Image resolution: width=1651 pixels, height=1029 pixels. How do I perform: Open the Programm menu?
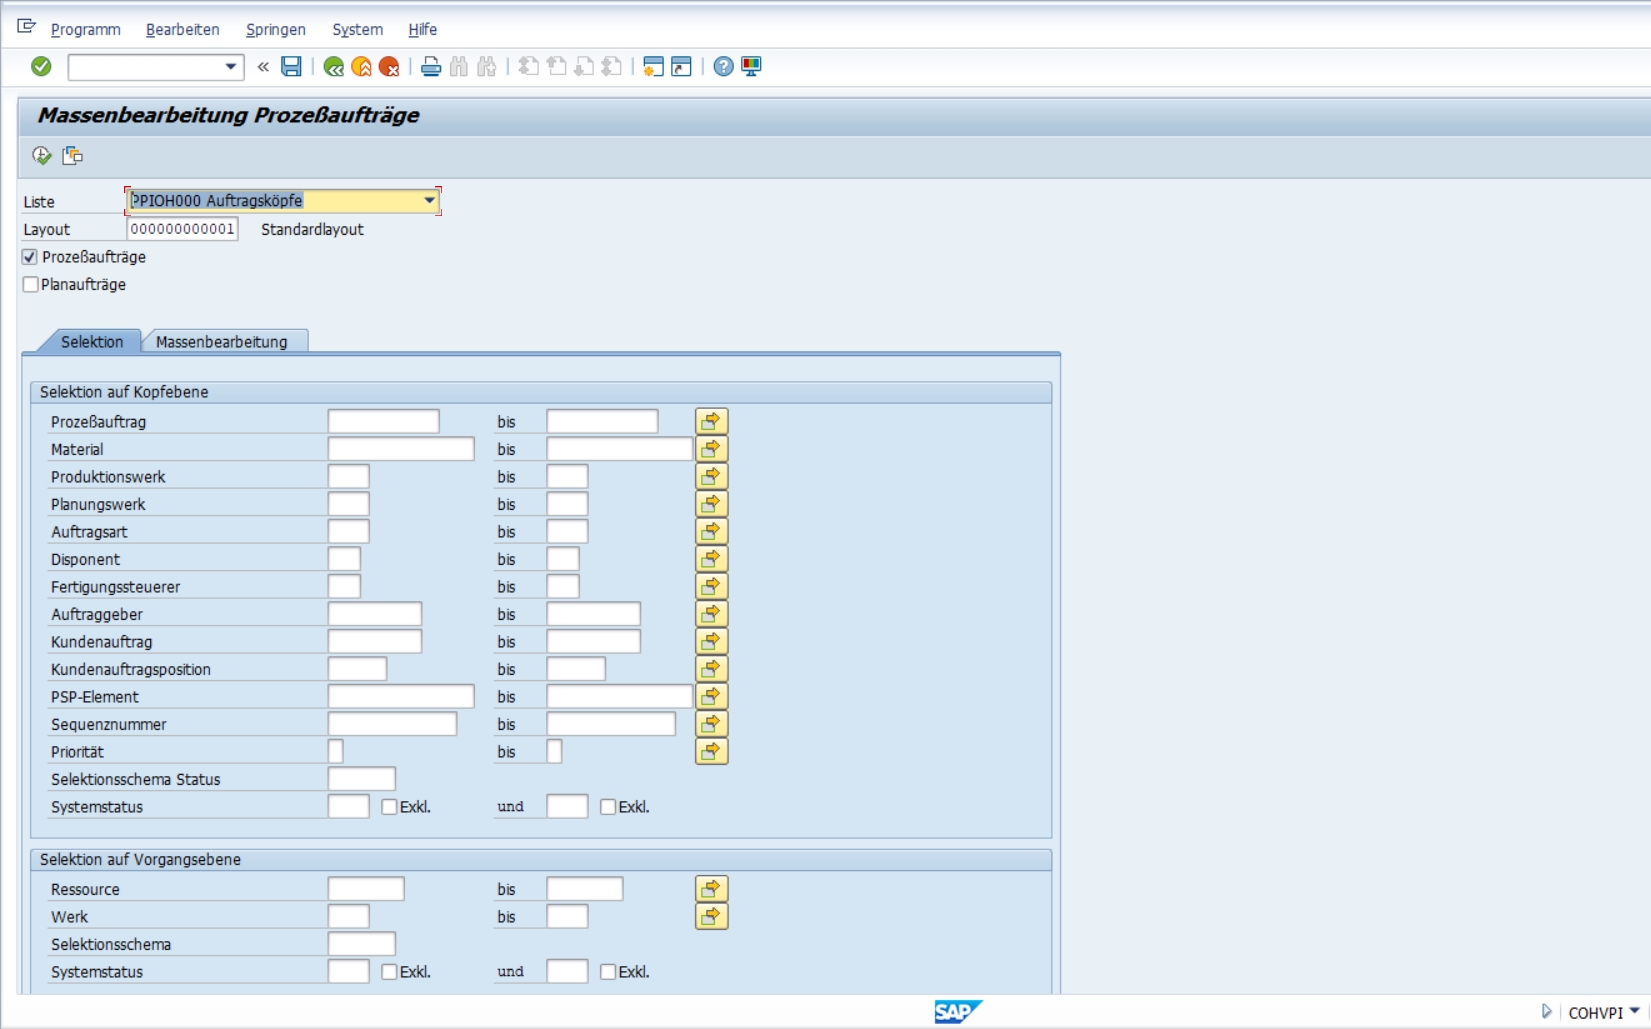(x=85, y=29)
